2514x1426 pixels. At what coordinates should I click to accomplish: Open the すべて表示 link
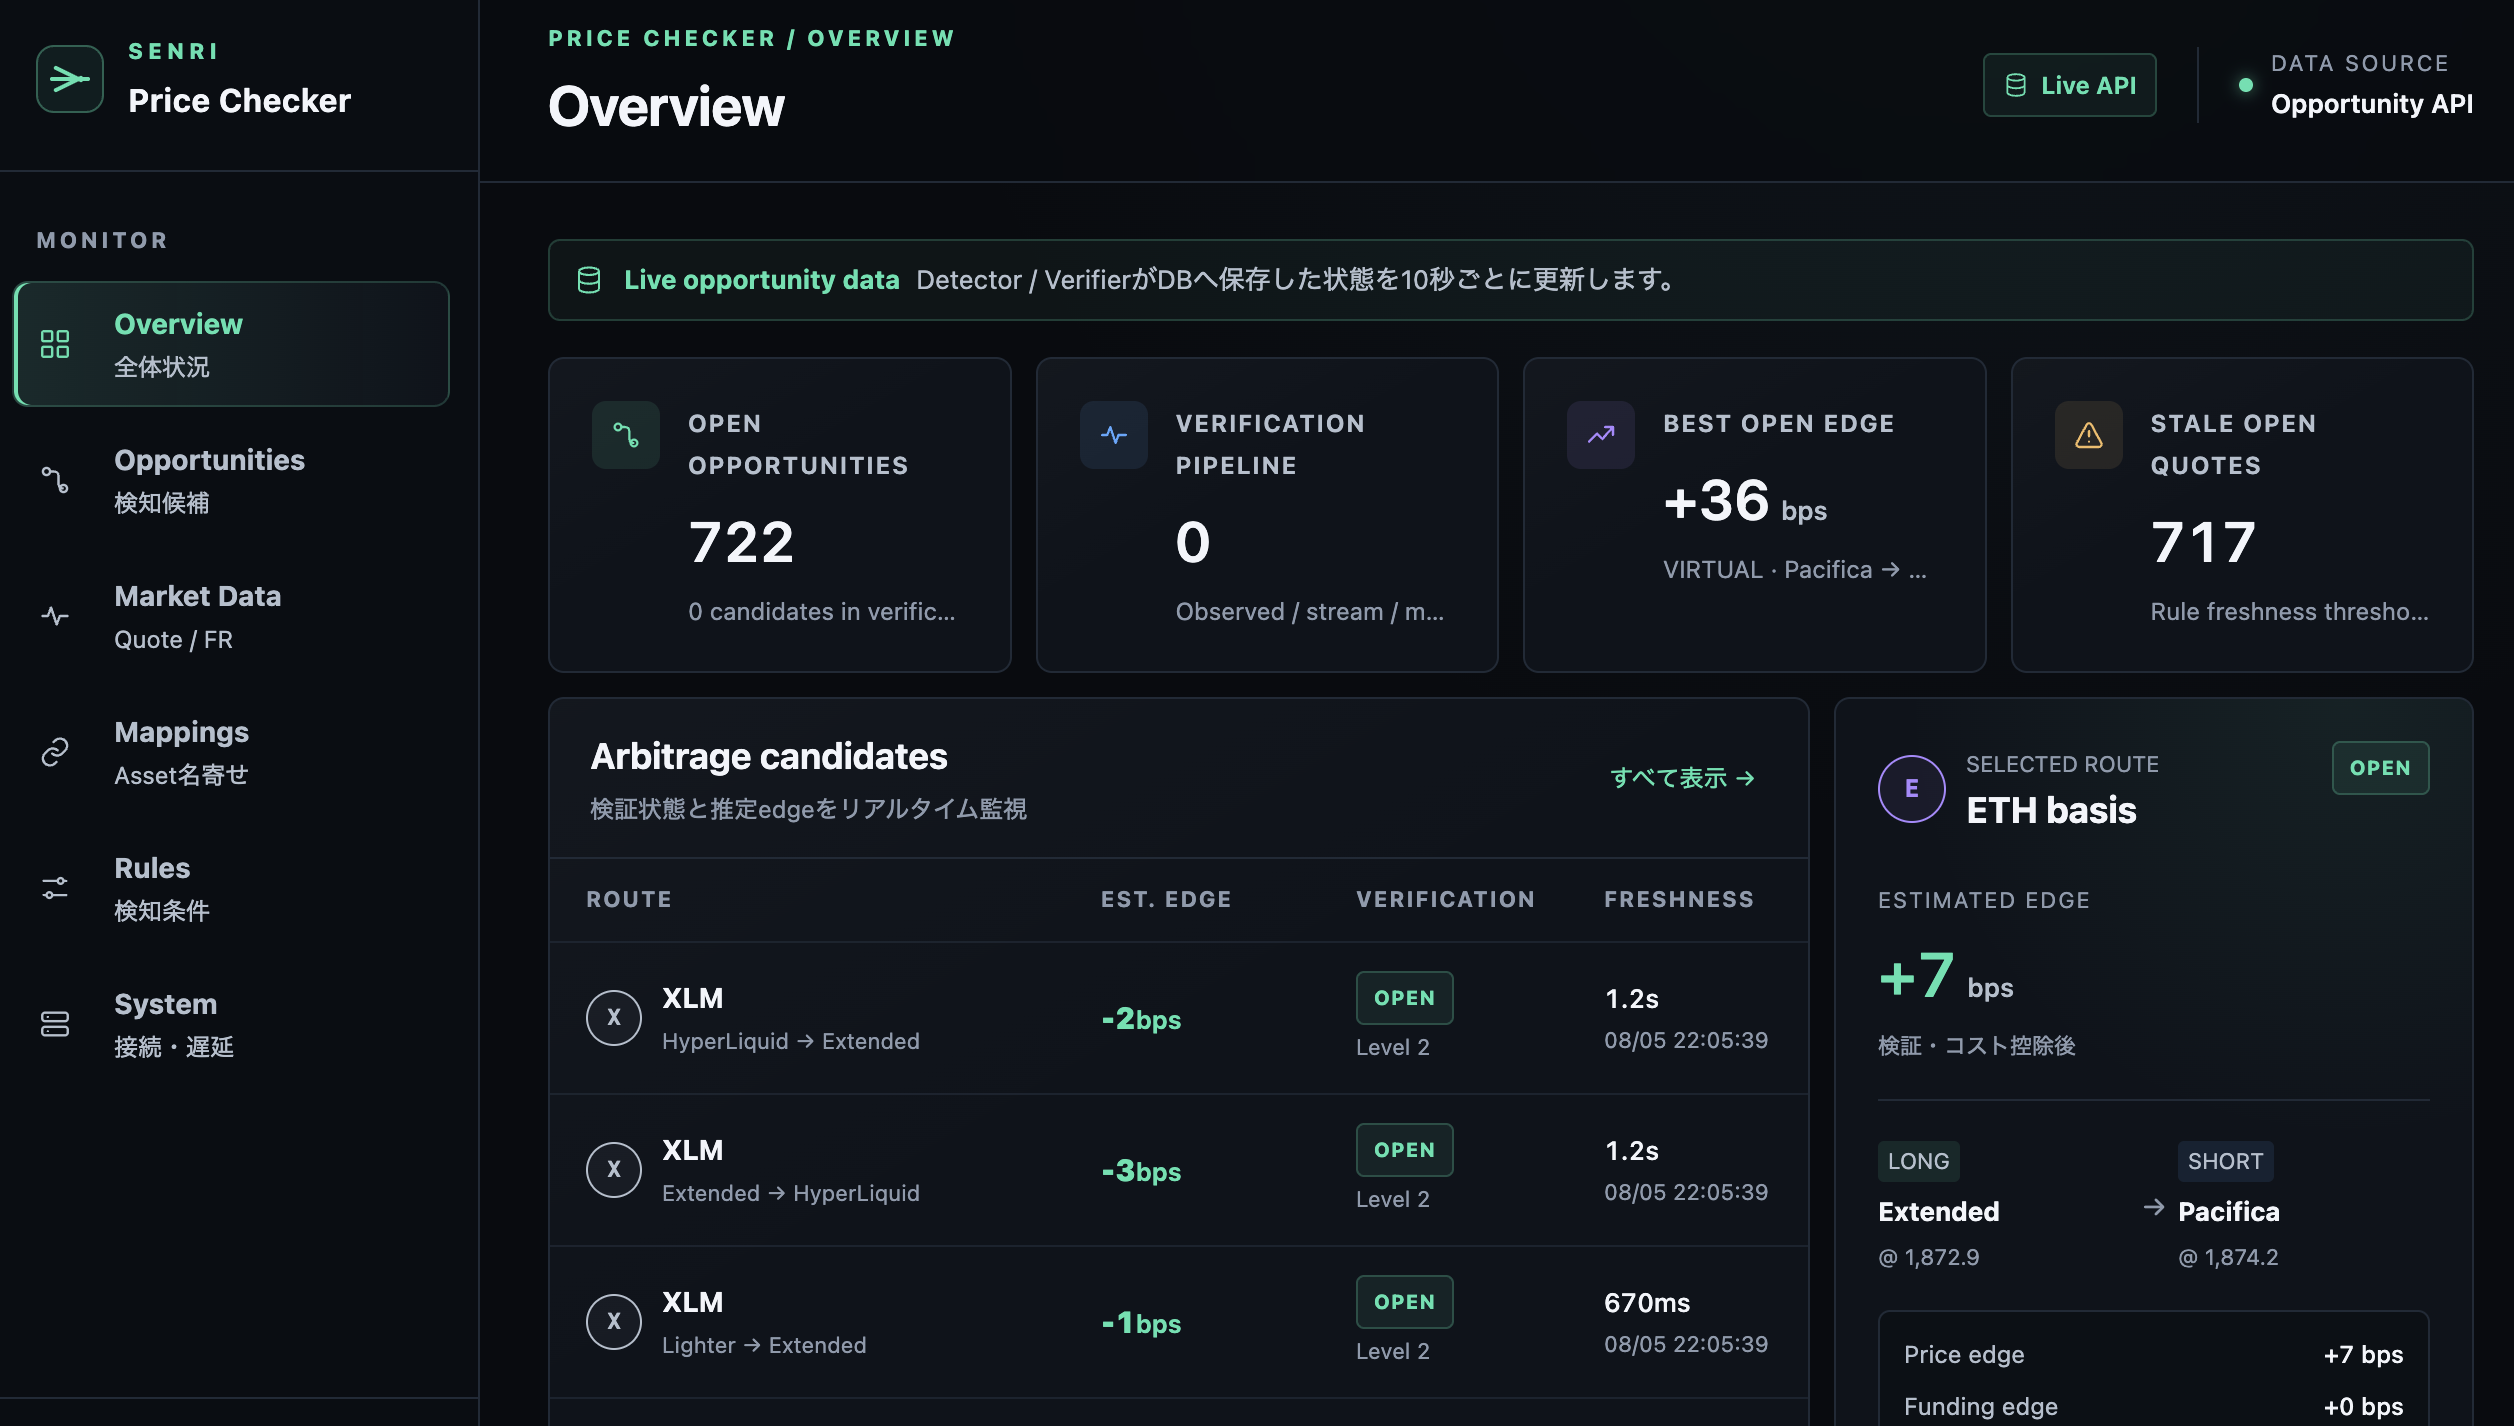pyautogui.click(x=1682, y=778)
